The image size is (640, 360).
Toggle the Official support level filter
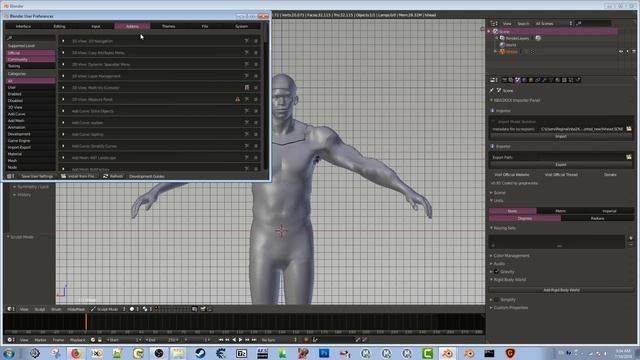[31, 53]
